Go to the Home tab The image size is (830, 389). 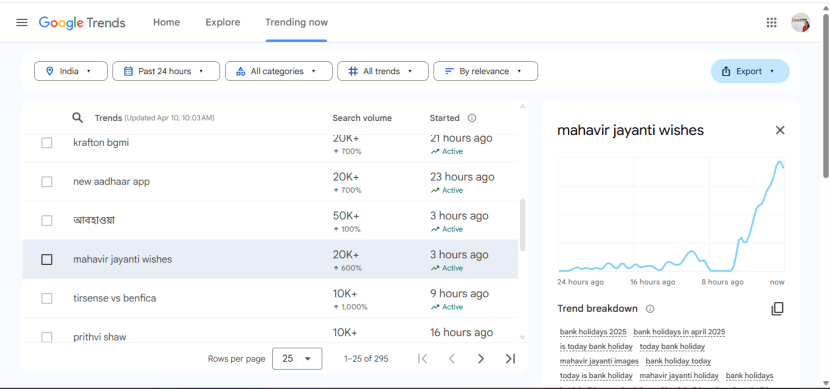166,22
